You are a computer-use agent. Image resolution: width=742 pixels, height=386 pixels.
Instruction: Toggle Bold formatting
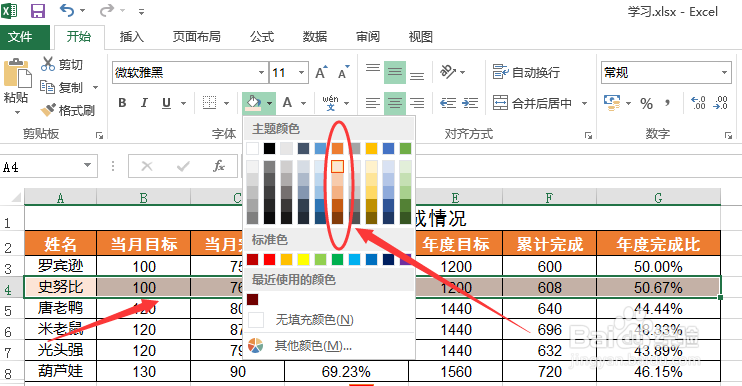pos(122,103)
